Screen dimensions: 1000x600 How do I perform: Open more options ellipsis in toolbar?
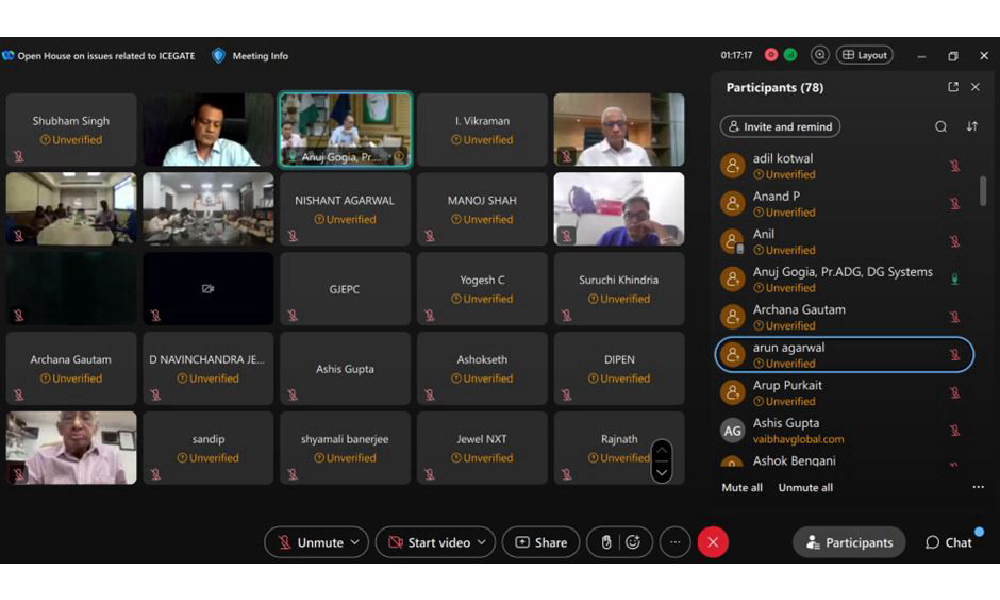675,542
